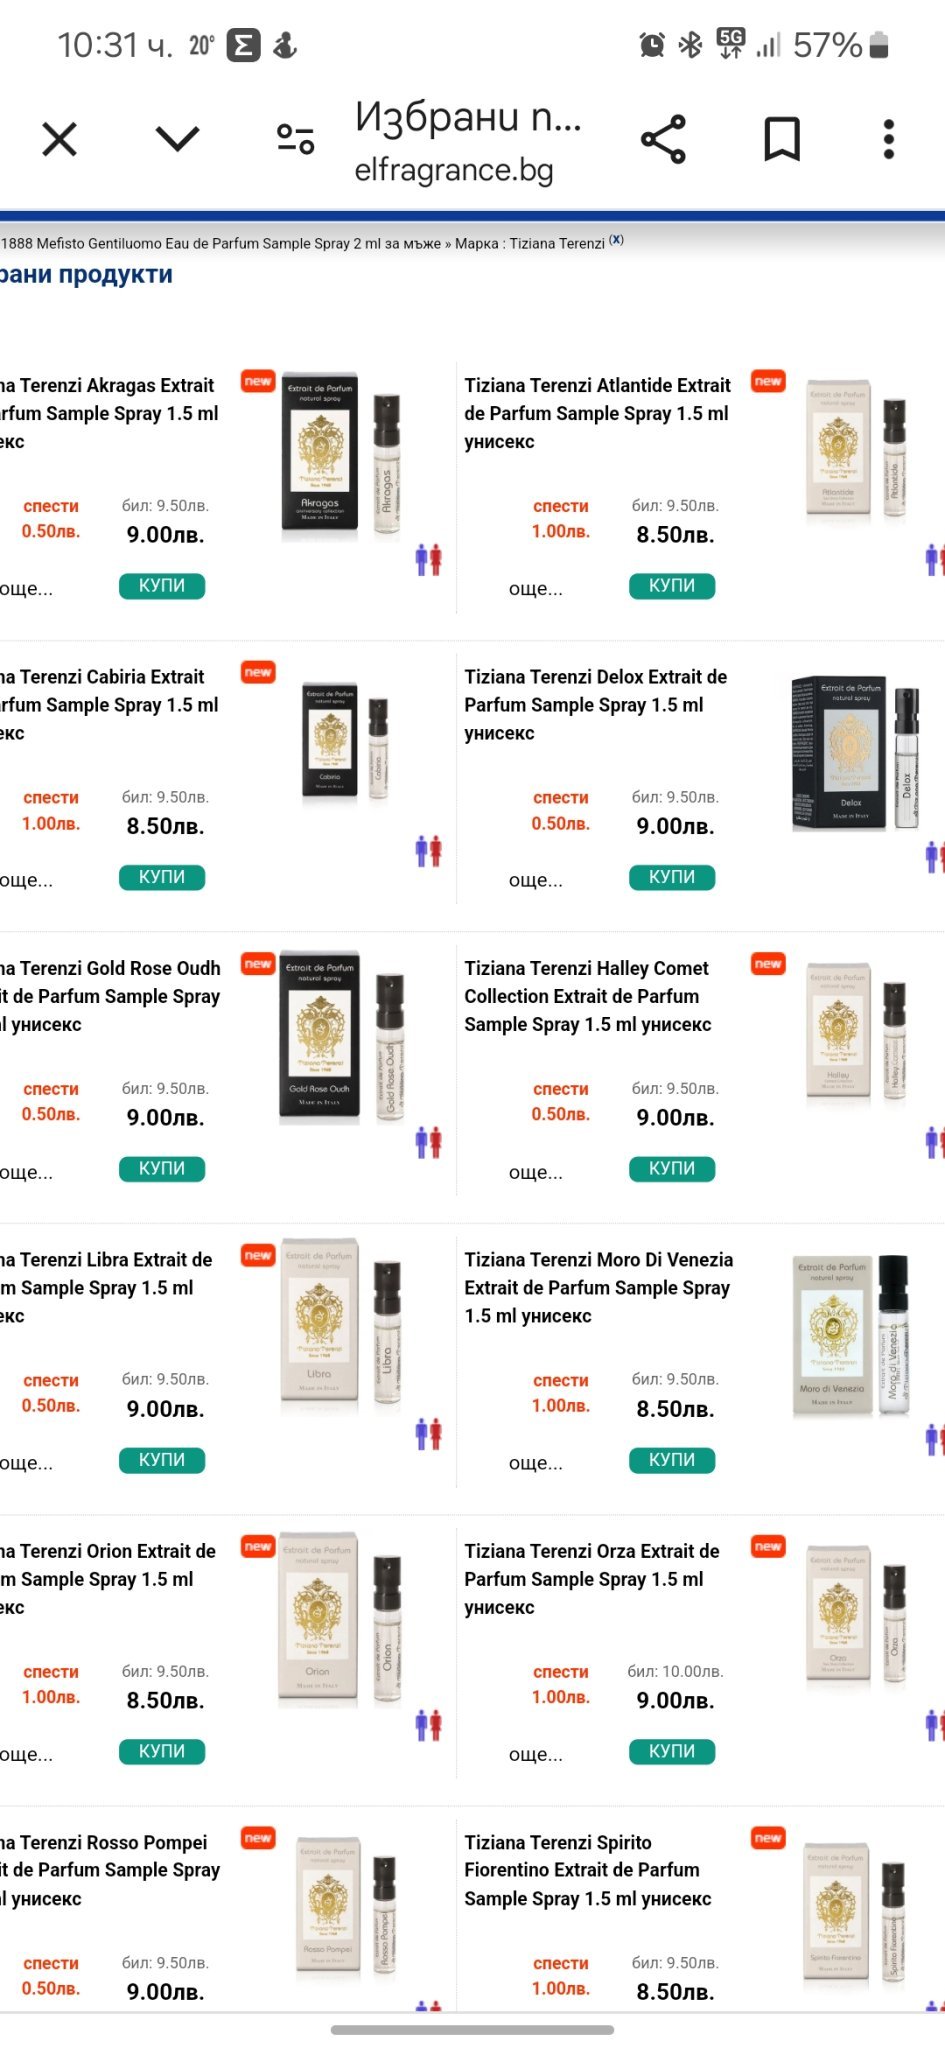Screen dimensions: 945x2048
Task: Tap the new badge on Atlantide
Action: (768, 382)
